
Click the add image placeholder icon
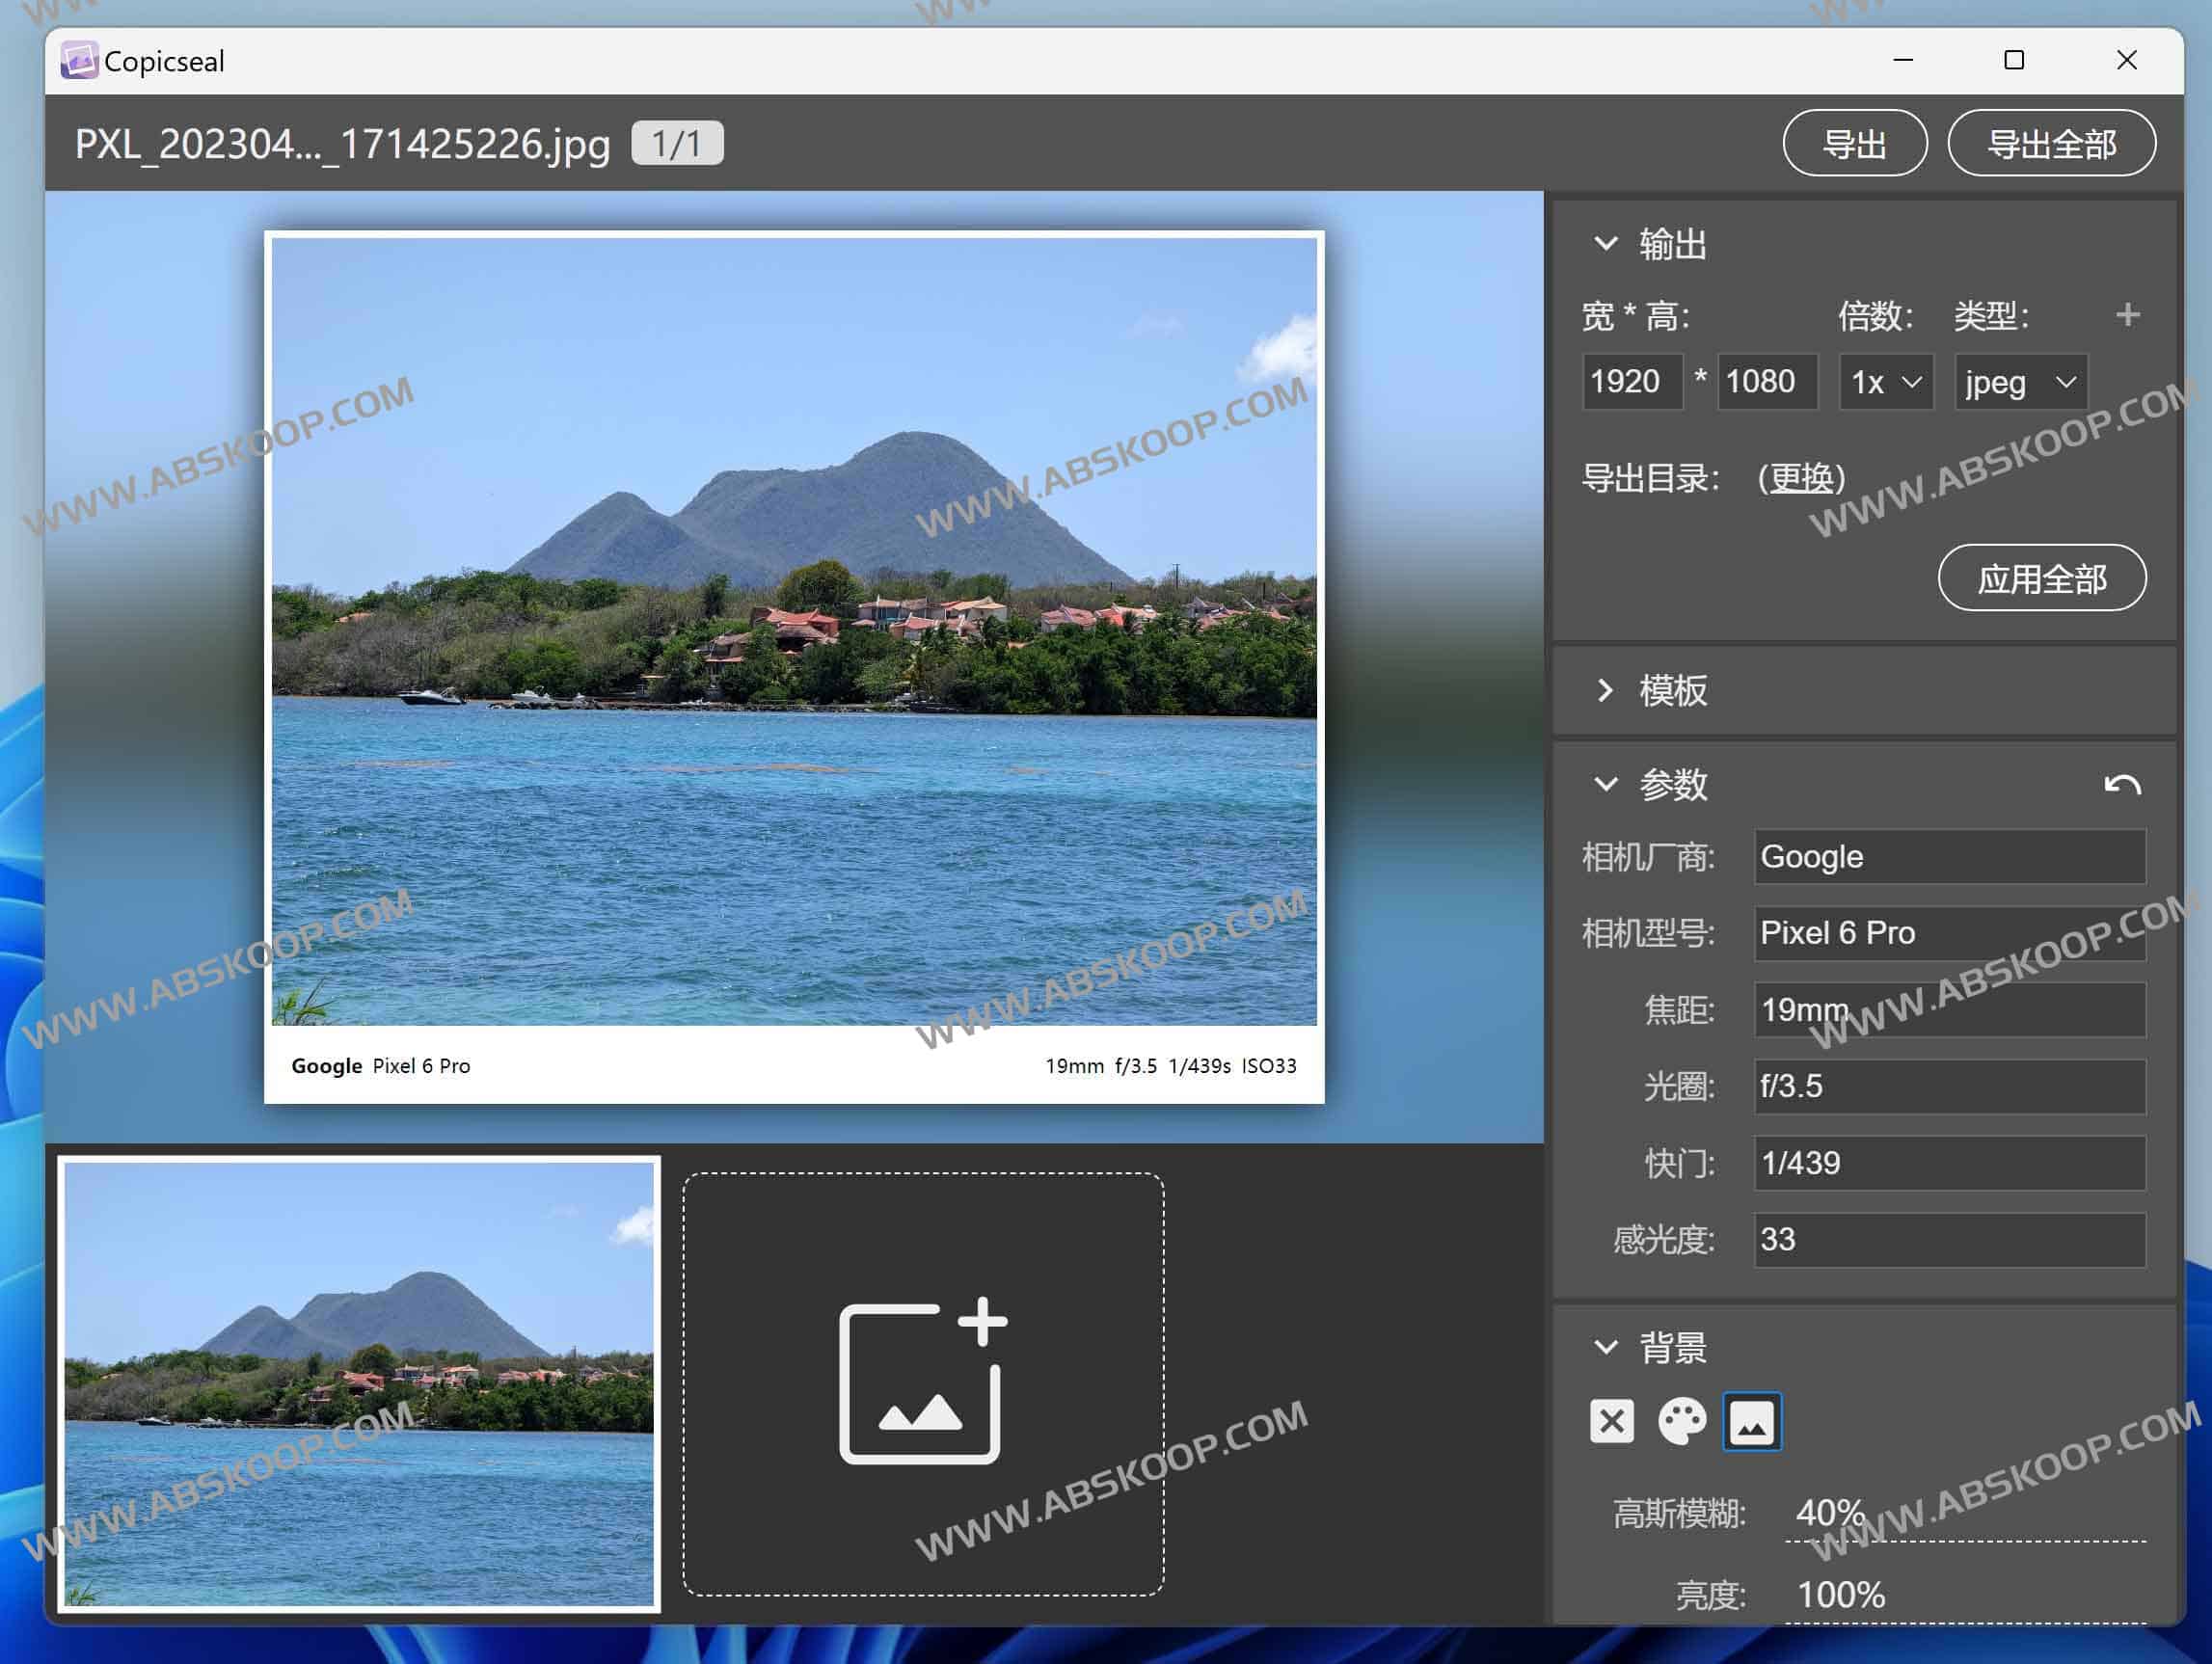coord(922,1383)
